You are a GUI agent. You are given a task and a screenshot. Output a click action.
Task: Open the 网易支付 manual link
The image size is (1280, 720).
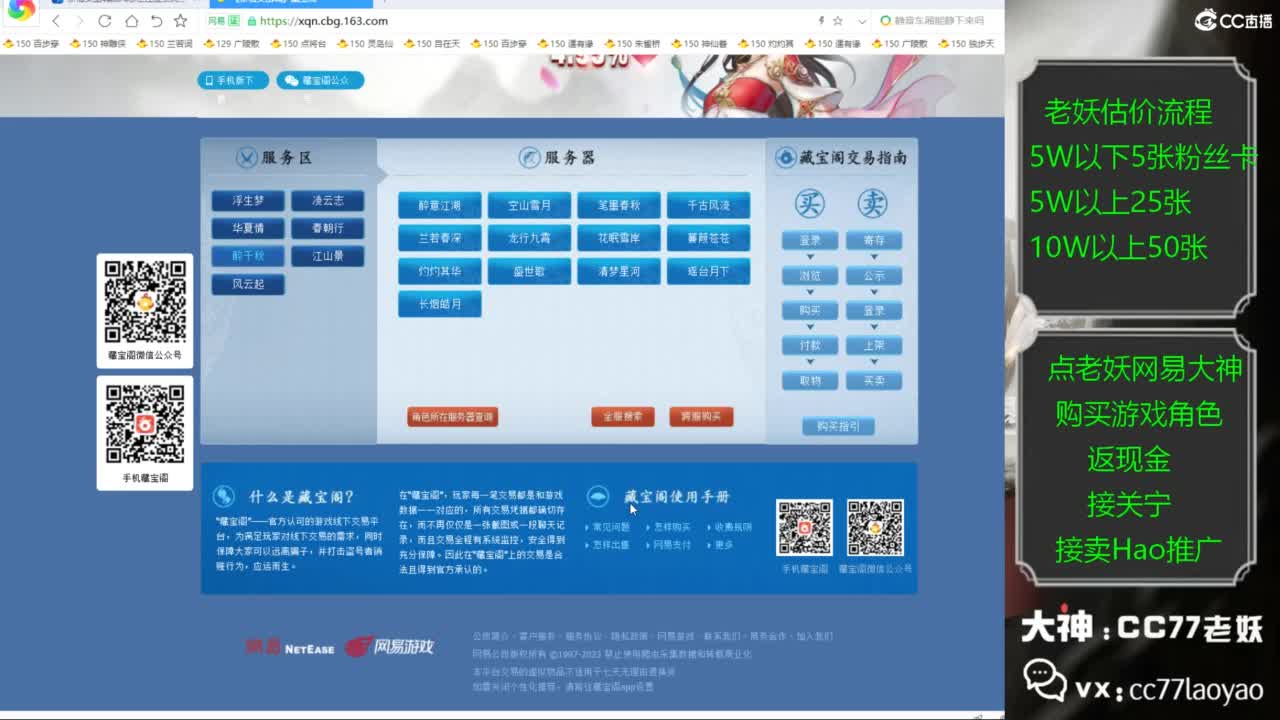[672, 545]
